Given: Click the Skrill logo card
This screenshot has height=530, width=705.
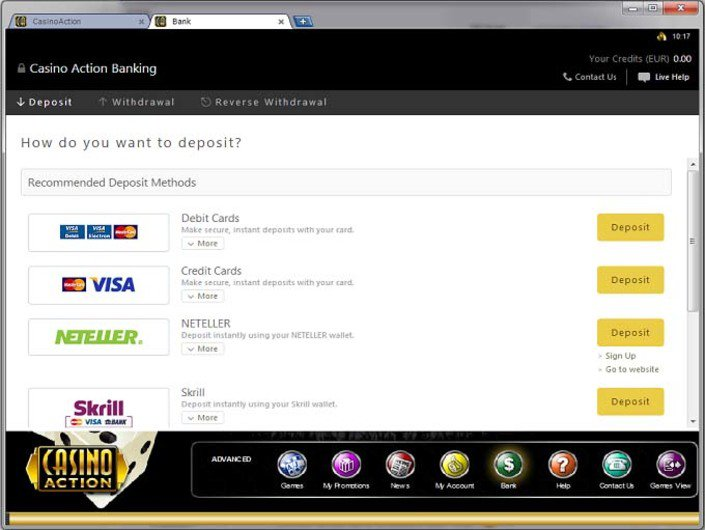Looking at the screenshot, I should (x=98, y=408).
